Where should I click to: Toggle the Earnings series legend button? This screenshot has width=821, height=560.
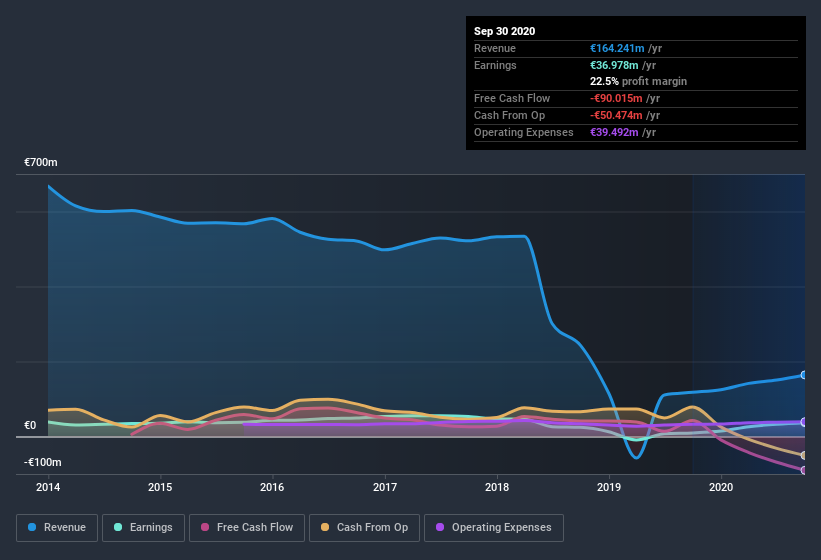(143, 528)
